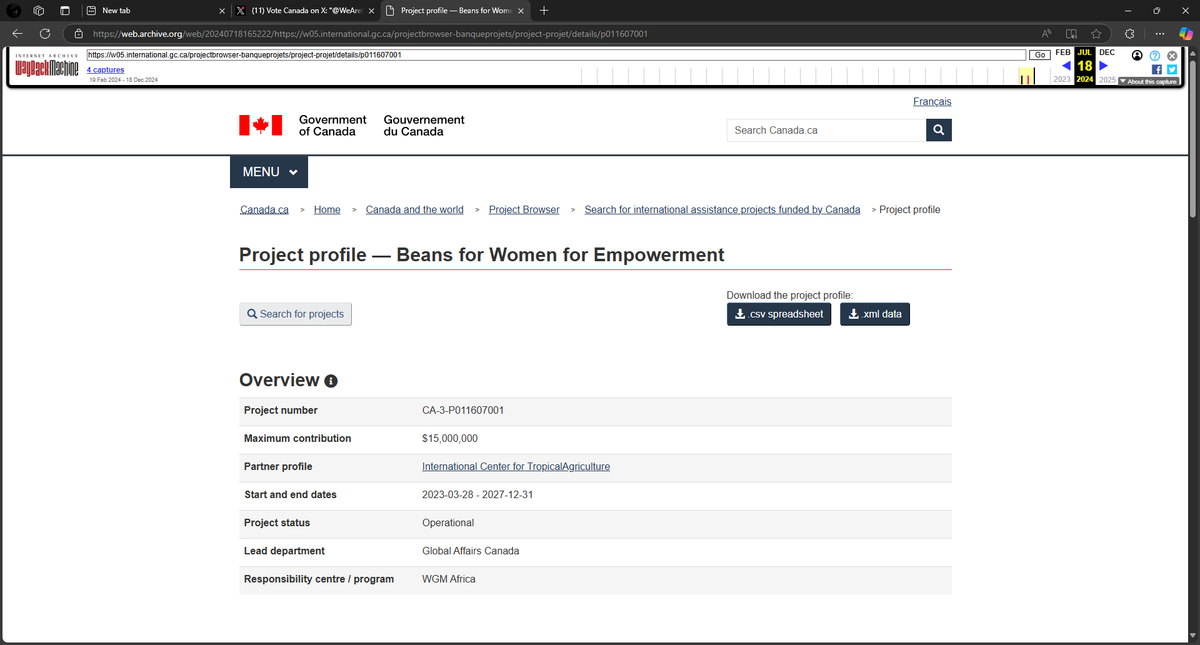
Task: Switch language via Français link
Action: click(932, 102)
